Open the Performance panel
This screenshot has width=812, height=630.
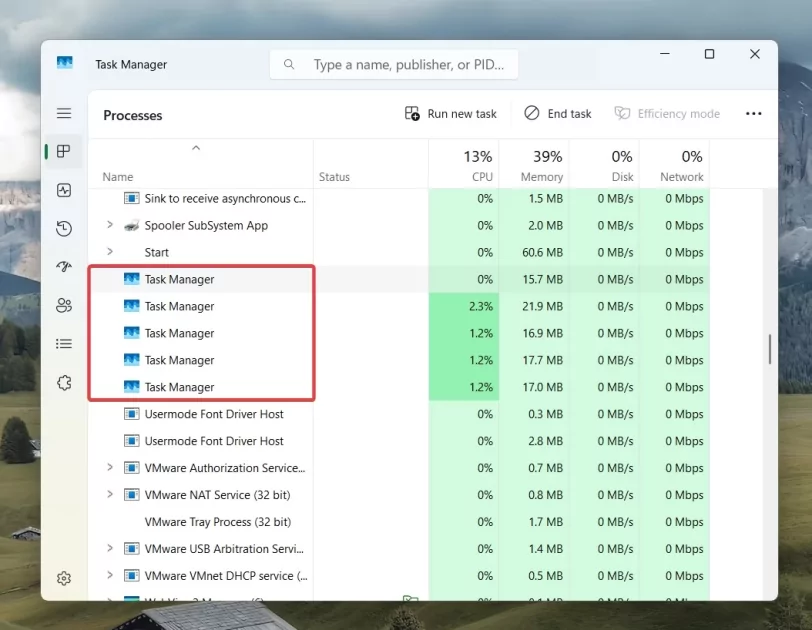click(64, 189)
